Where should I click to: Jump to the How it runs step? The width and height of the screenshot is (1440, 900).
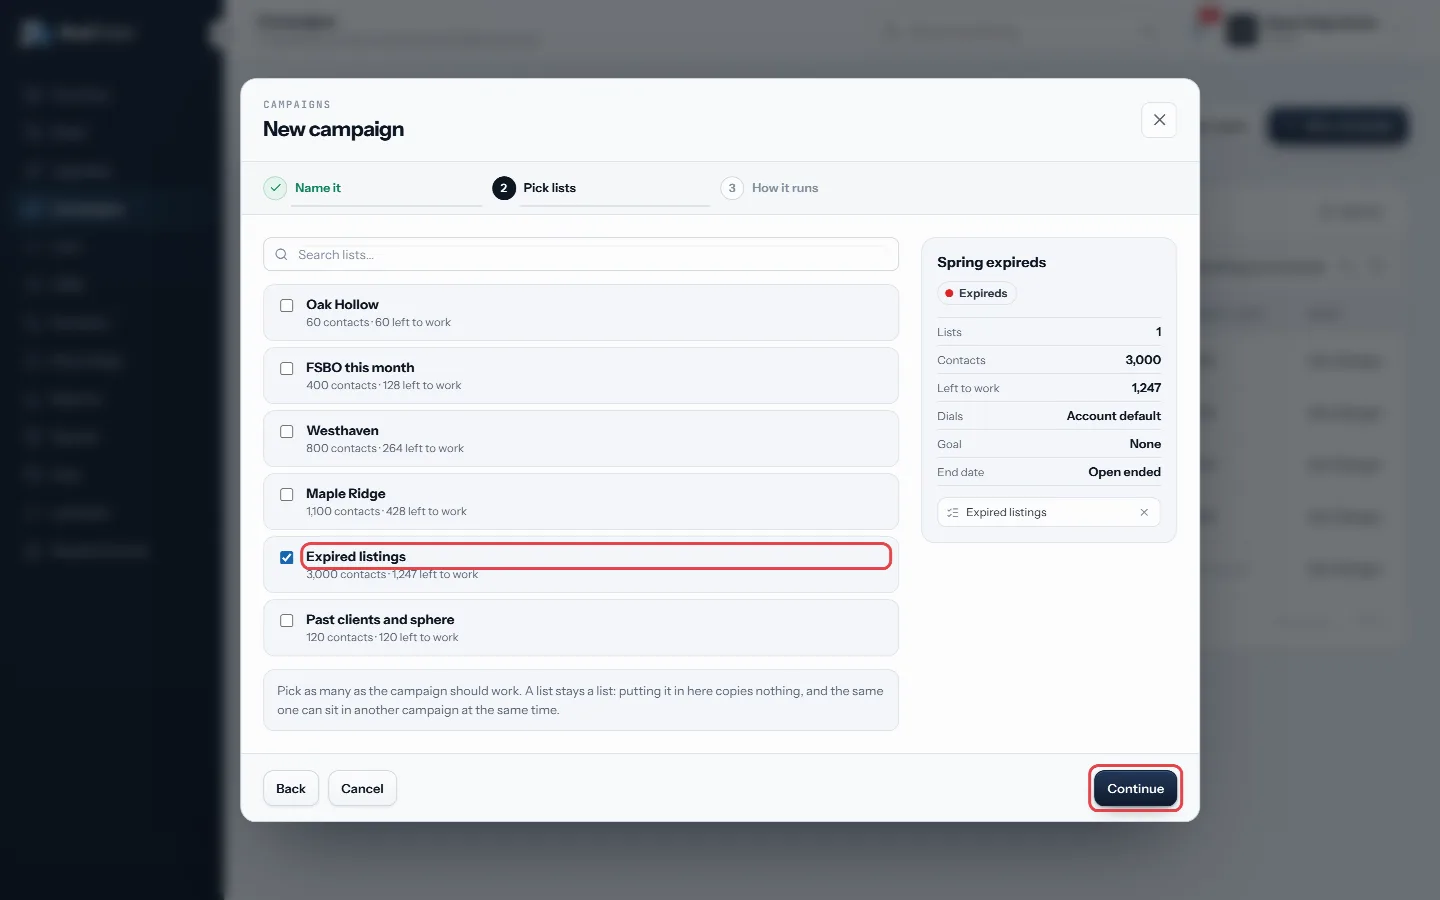pos(785,188)
